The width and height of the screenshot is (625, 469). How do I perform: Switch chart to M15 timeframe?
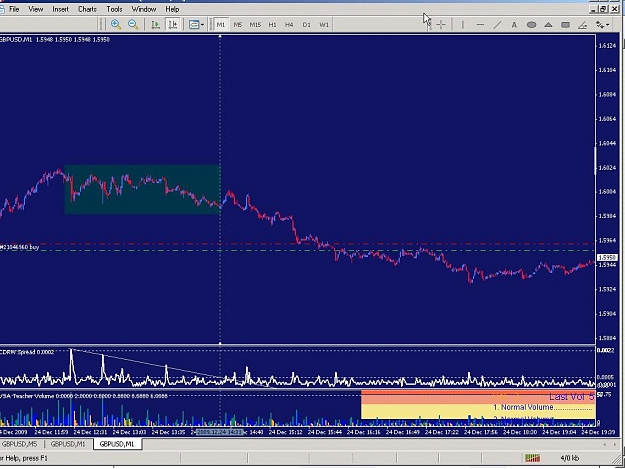[255, 25]
